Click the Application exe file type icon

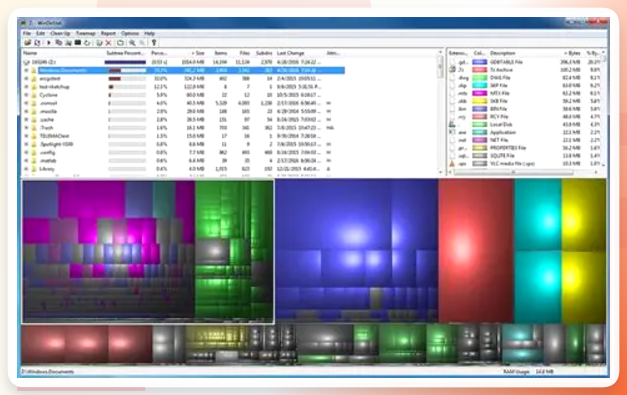tap(453, 132)
